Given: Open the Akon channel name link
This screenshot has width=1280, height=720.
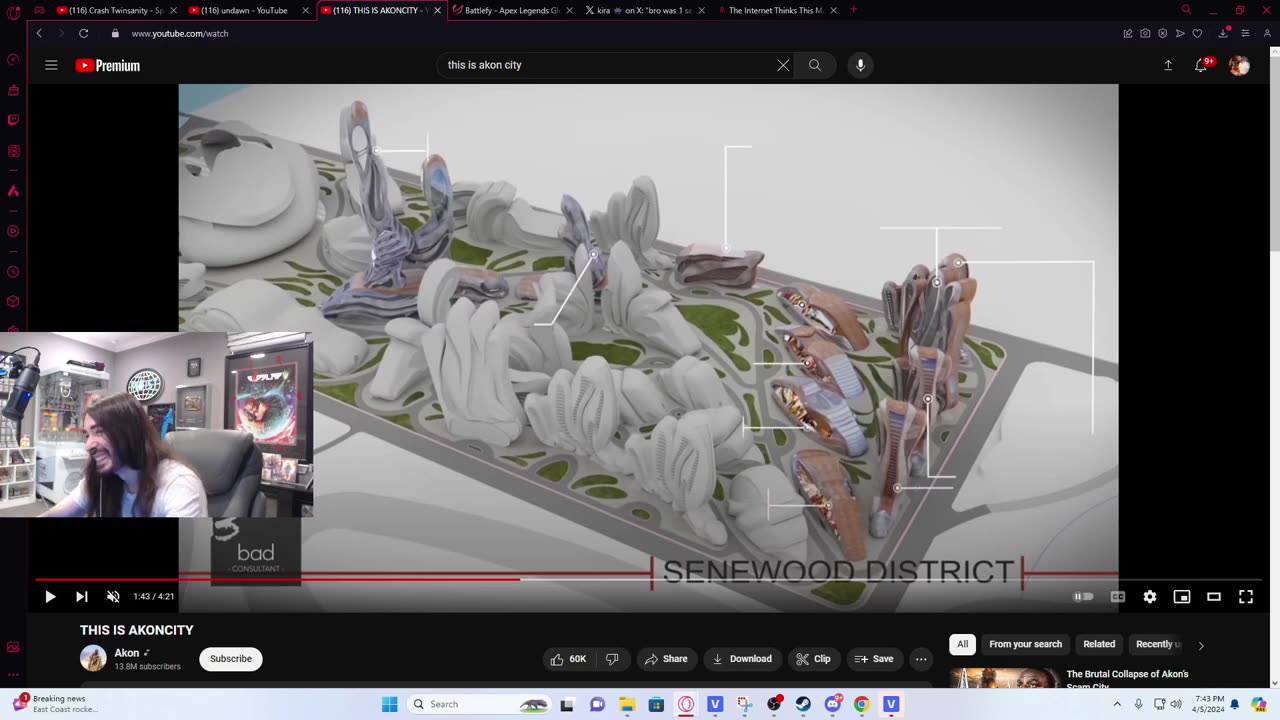Looking at the screenshot, I should (127, 653).
